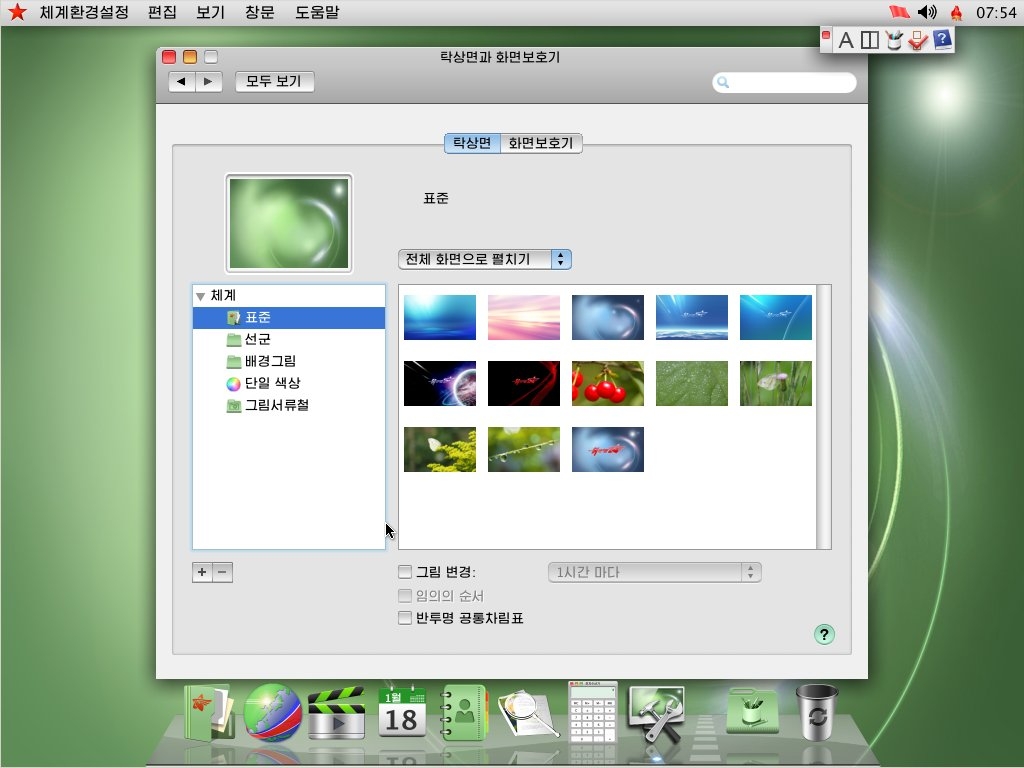Check the 반투명 공통차림표 option
The height and width of the screenshot is (768, 1024).
point(405,618)
